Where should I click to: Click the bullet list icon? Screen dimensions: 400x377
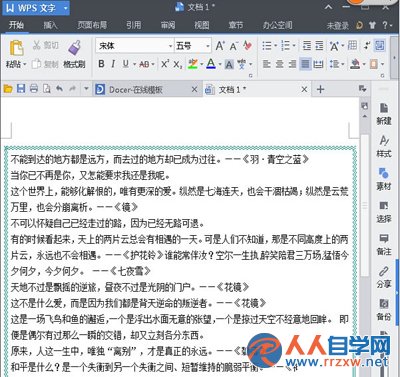267,46
